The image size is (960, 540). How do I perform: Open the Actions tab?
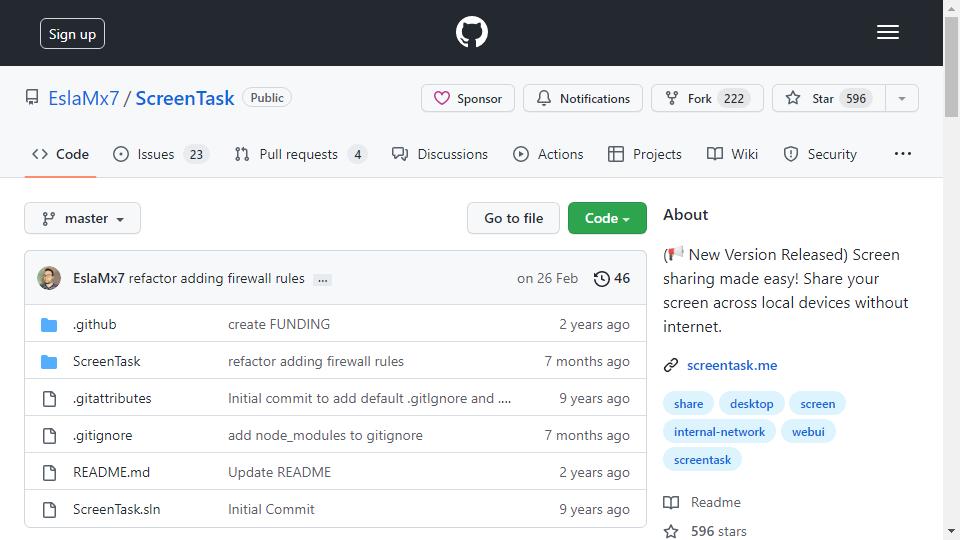[548, 154]
